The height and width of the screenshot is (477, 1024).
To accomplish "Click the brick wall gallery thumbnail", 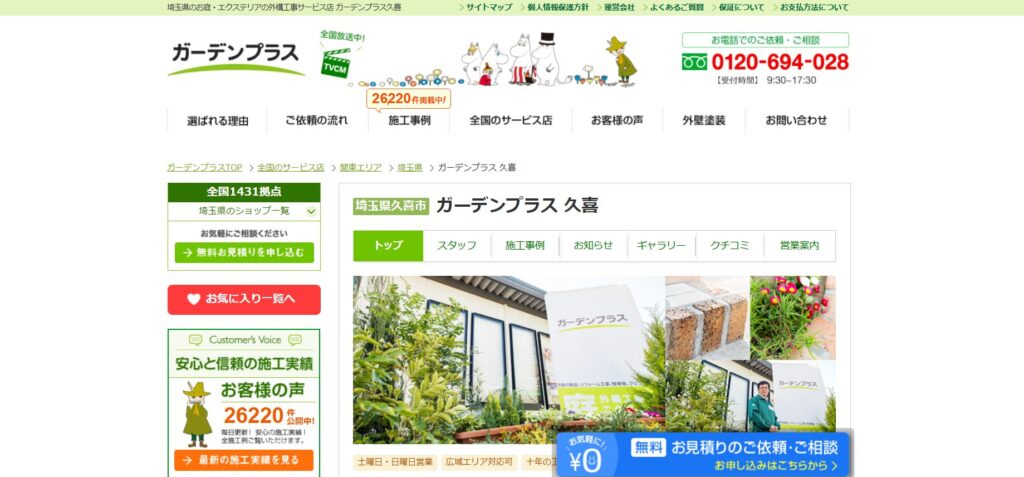I will click(x=707, y=318).
